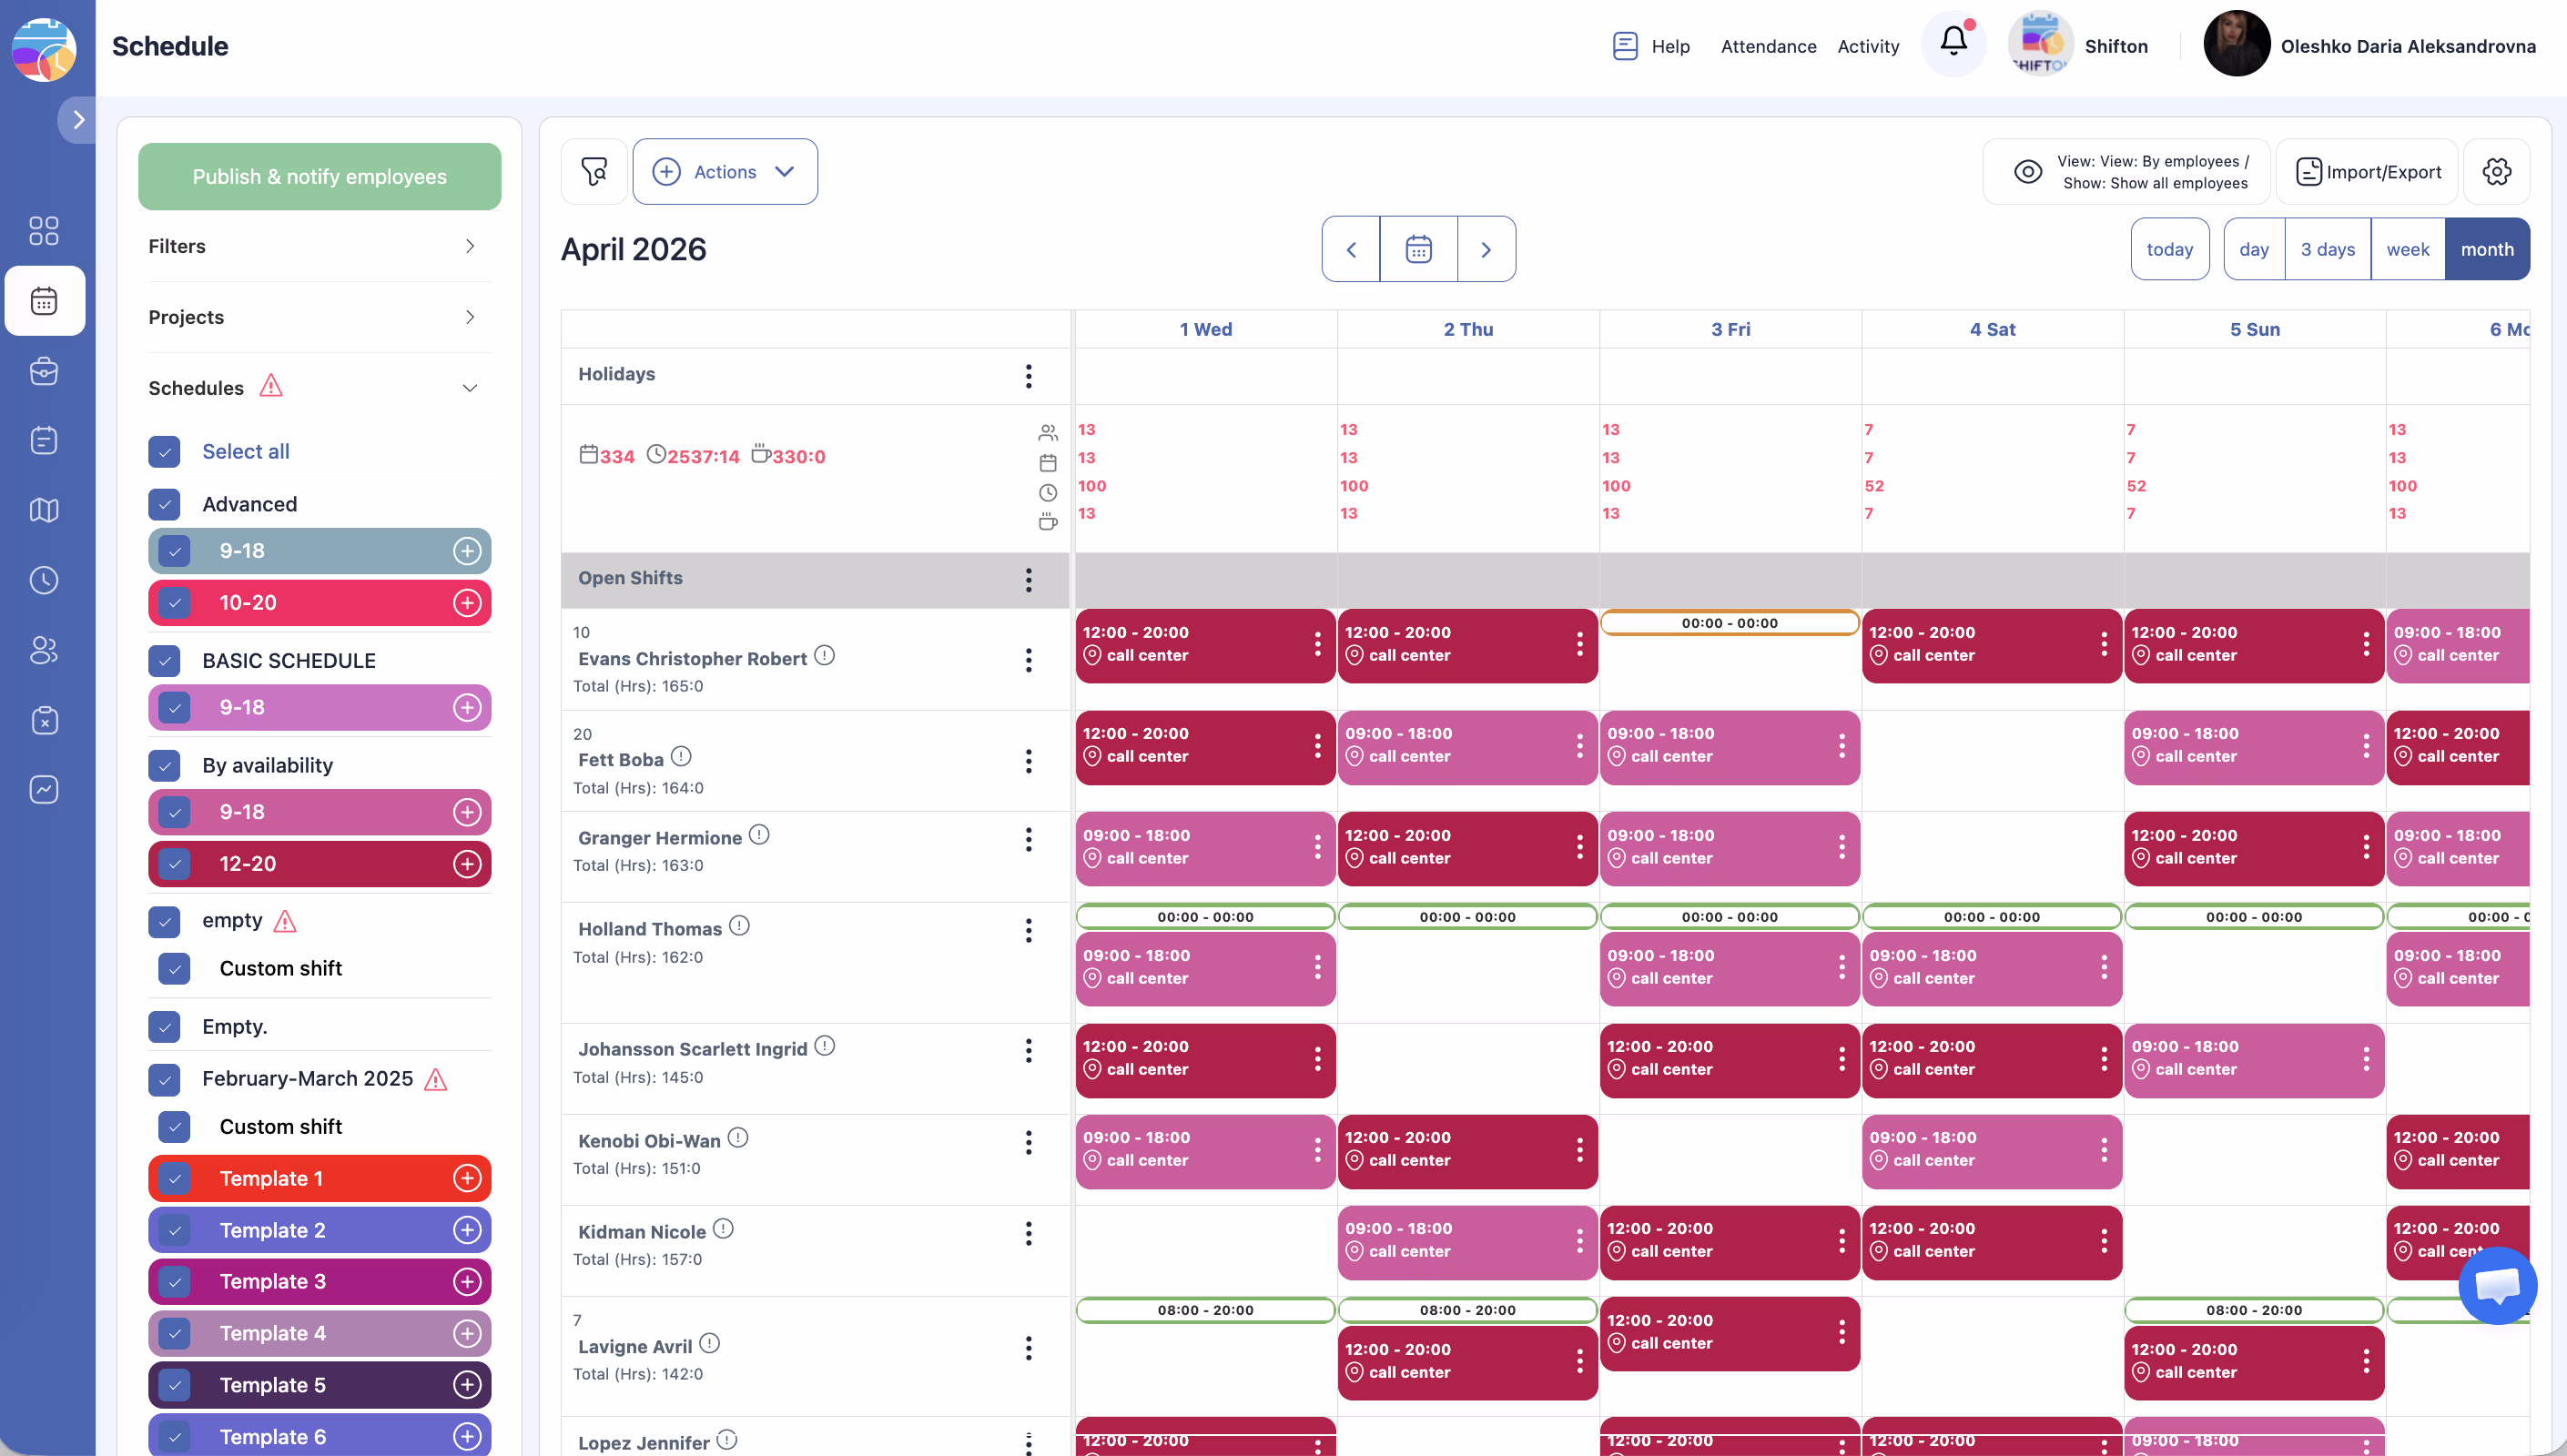Switch to week view
Screen dimensions: 2567x1456
(x=2407, y=249)
